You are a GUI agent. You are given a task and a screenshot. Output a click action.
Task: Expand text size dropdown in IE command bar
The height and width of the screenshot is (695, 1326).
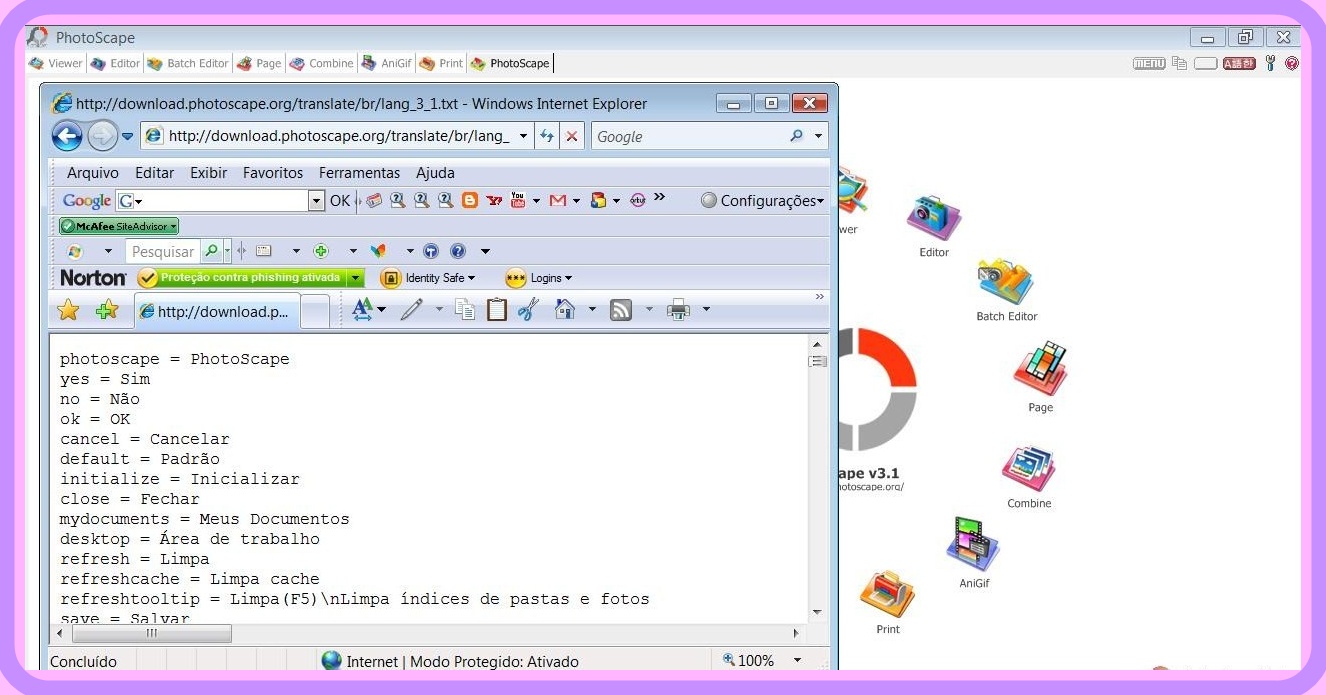pyautogui.click(x=381, y=311)
